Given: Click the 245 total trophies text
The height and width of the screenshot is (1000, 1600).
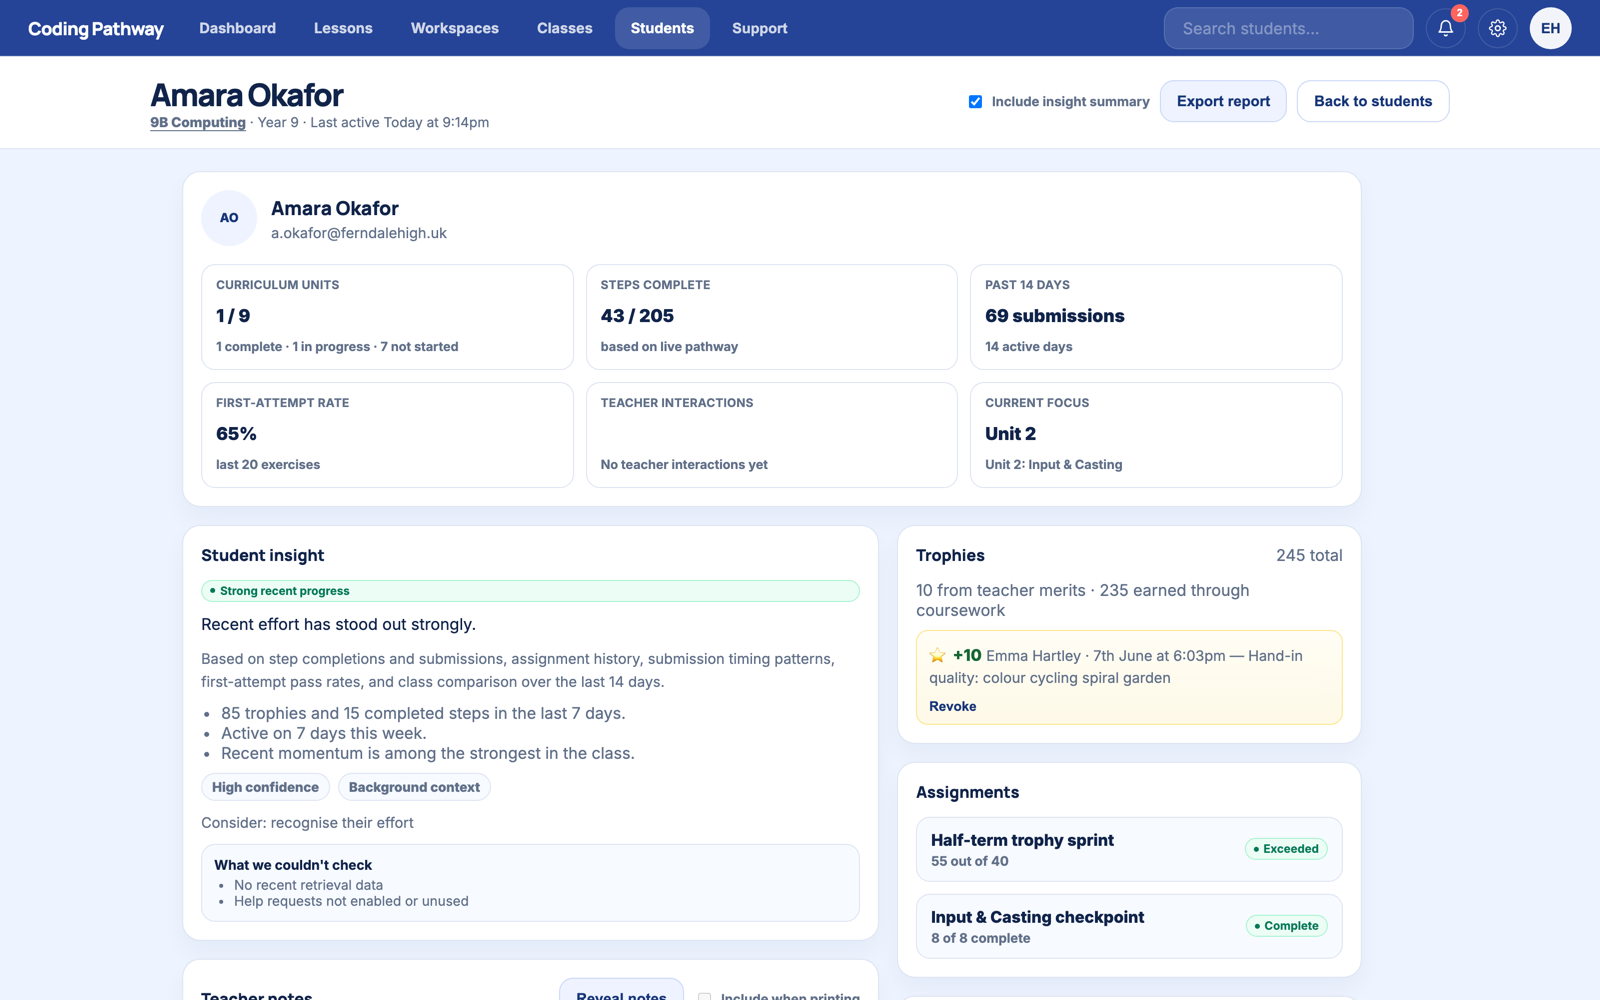Looking at the screenshot, I should tap(1309, 555).
